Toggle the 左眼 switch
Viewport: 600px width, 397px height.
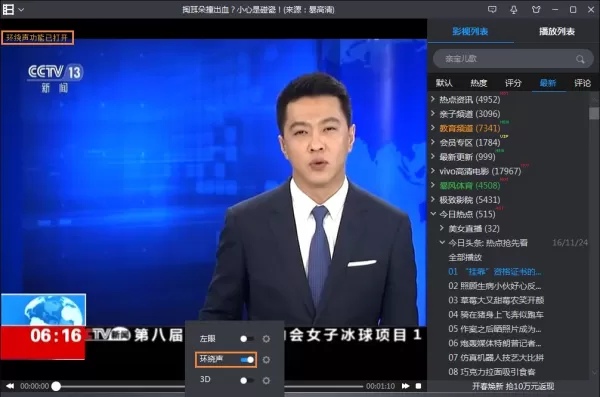pos(246,339)
